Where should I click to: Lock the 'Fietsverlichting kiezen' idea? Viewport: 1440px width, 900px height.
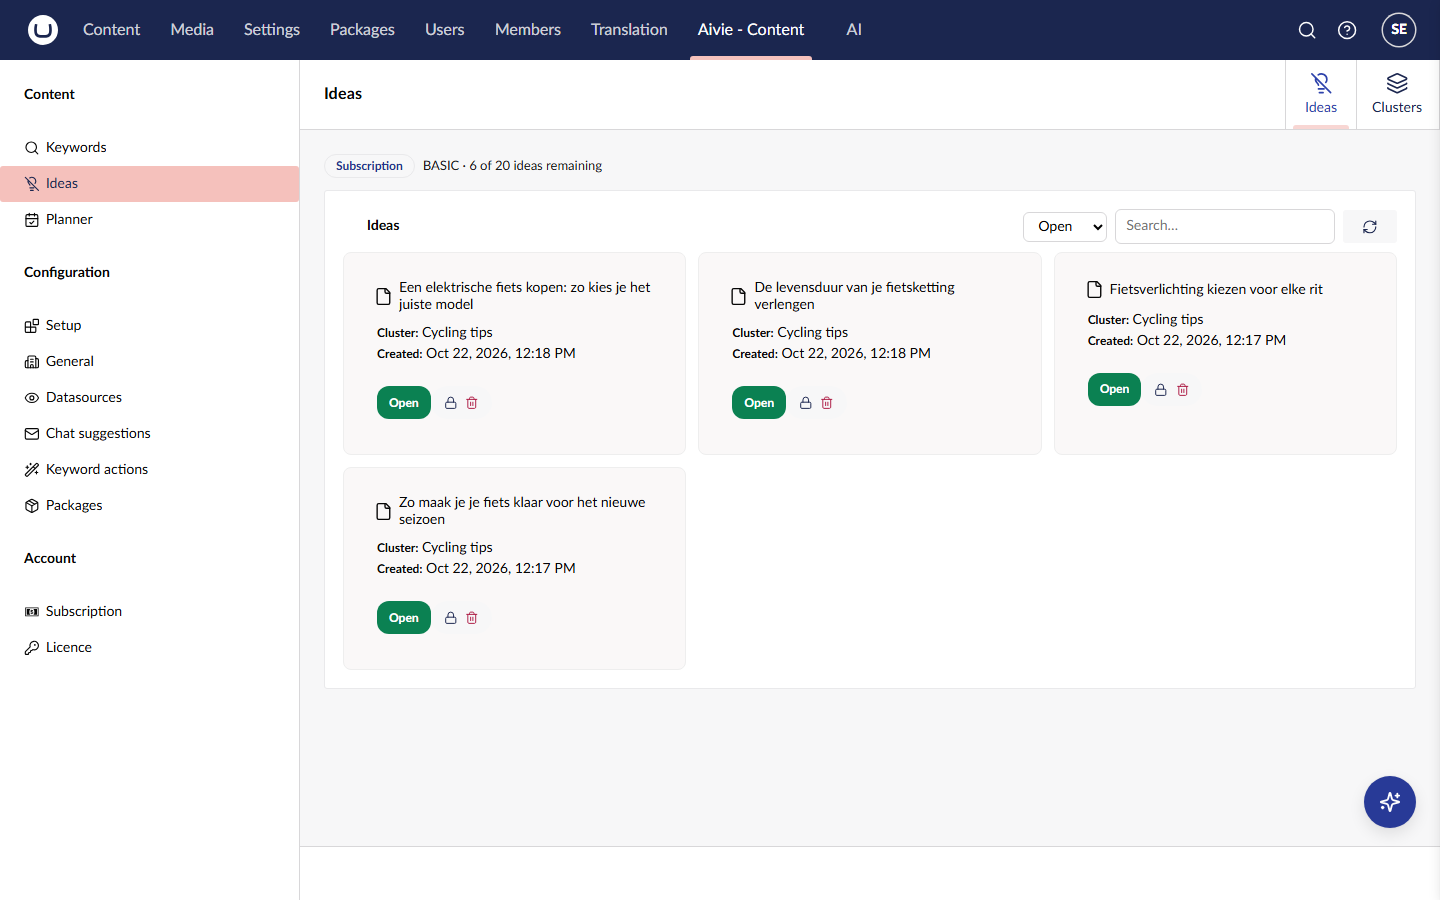[x=1161, y=390]
